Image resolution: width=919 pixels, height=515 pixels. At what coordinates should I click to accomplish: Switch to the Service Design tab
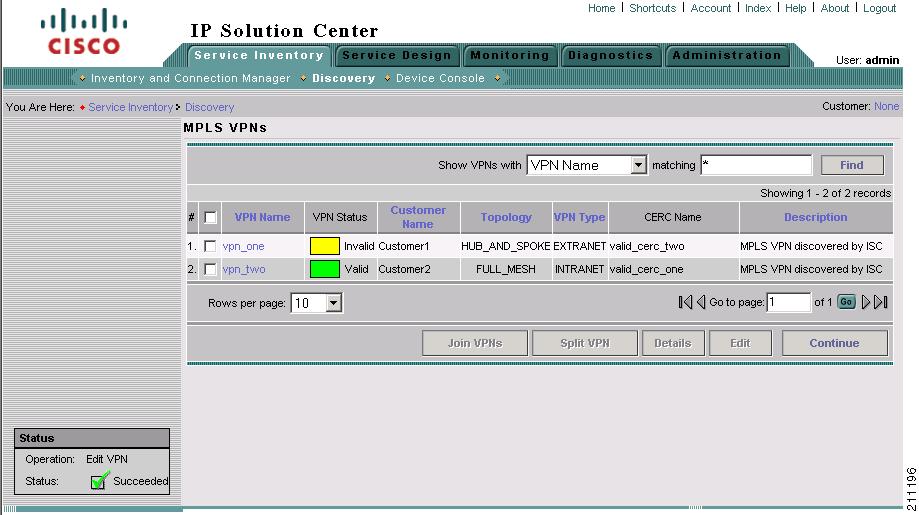coord(397,56)
